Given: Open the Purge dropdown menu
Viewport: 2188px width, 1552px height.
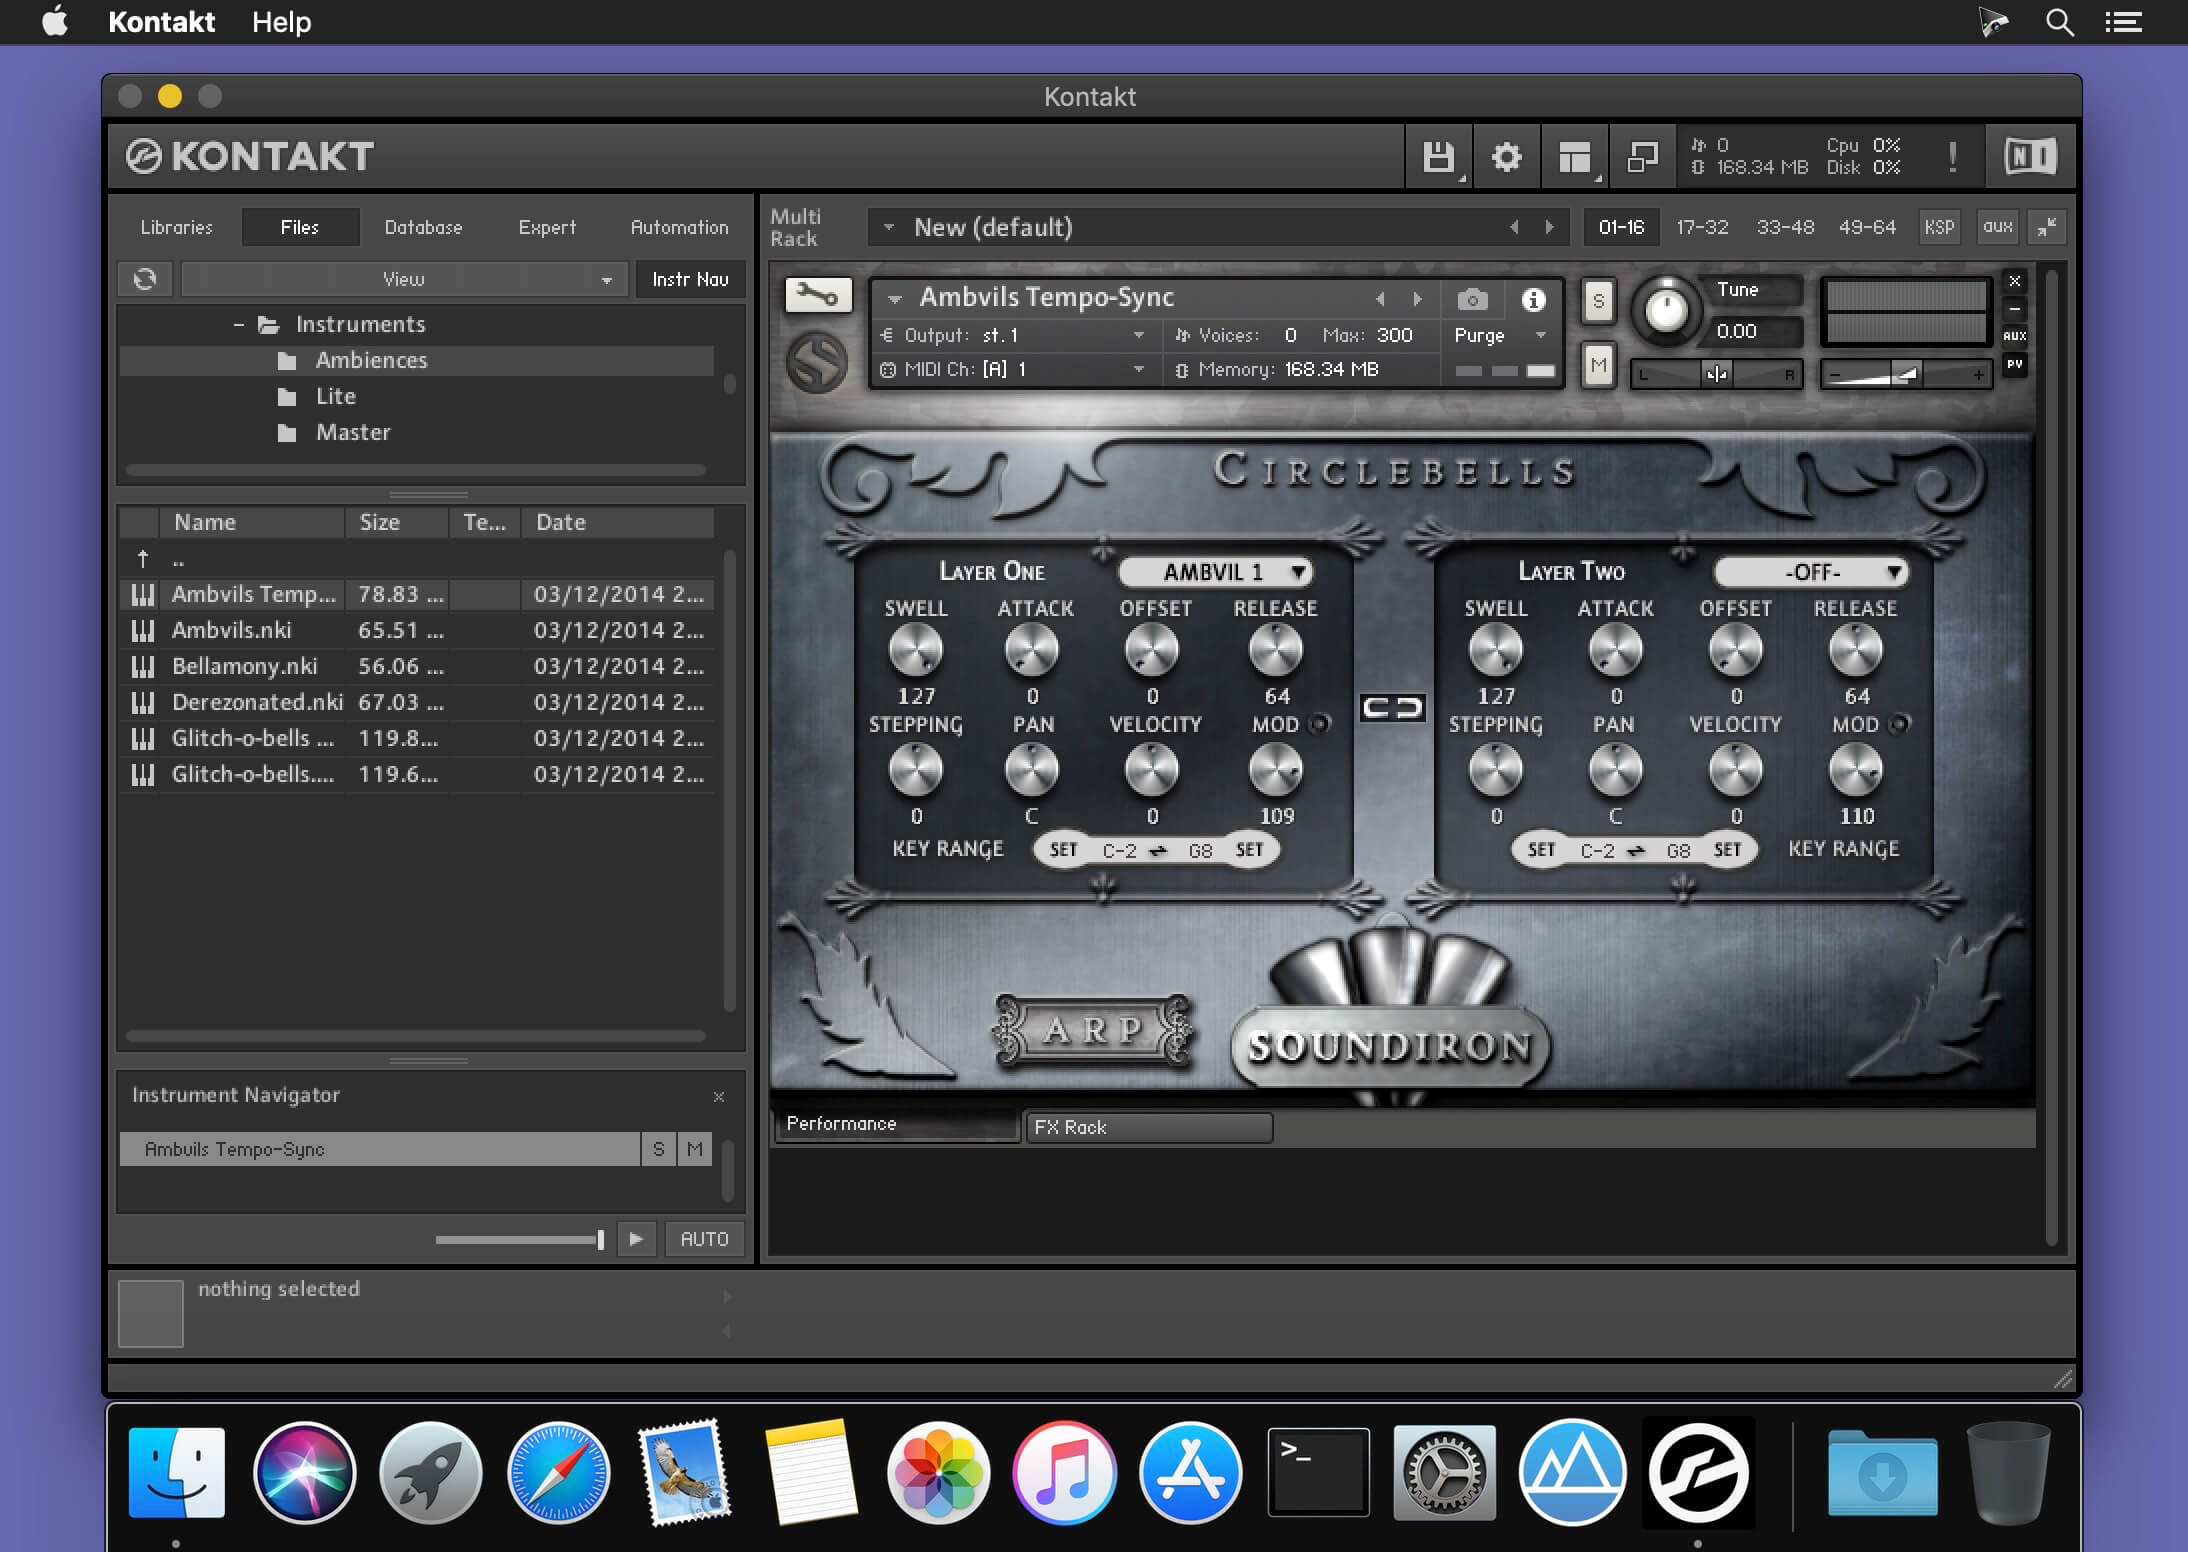Looking at the screenshot, I should coord(1501,335).
